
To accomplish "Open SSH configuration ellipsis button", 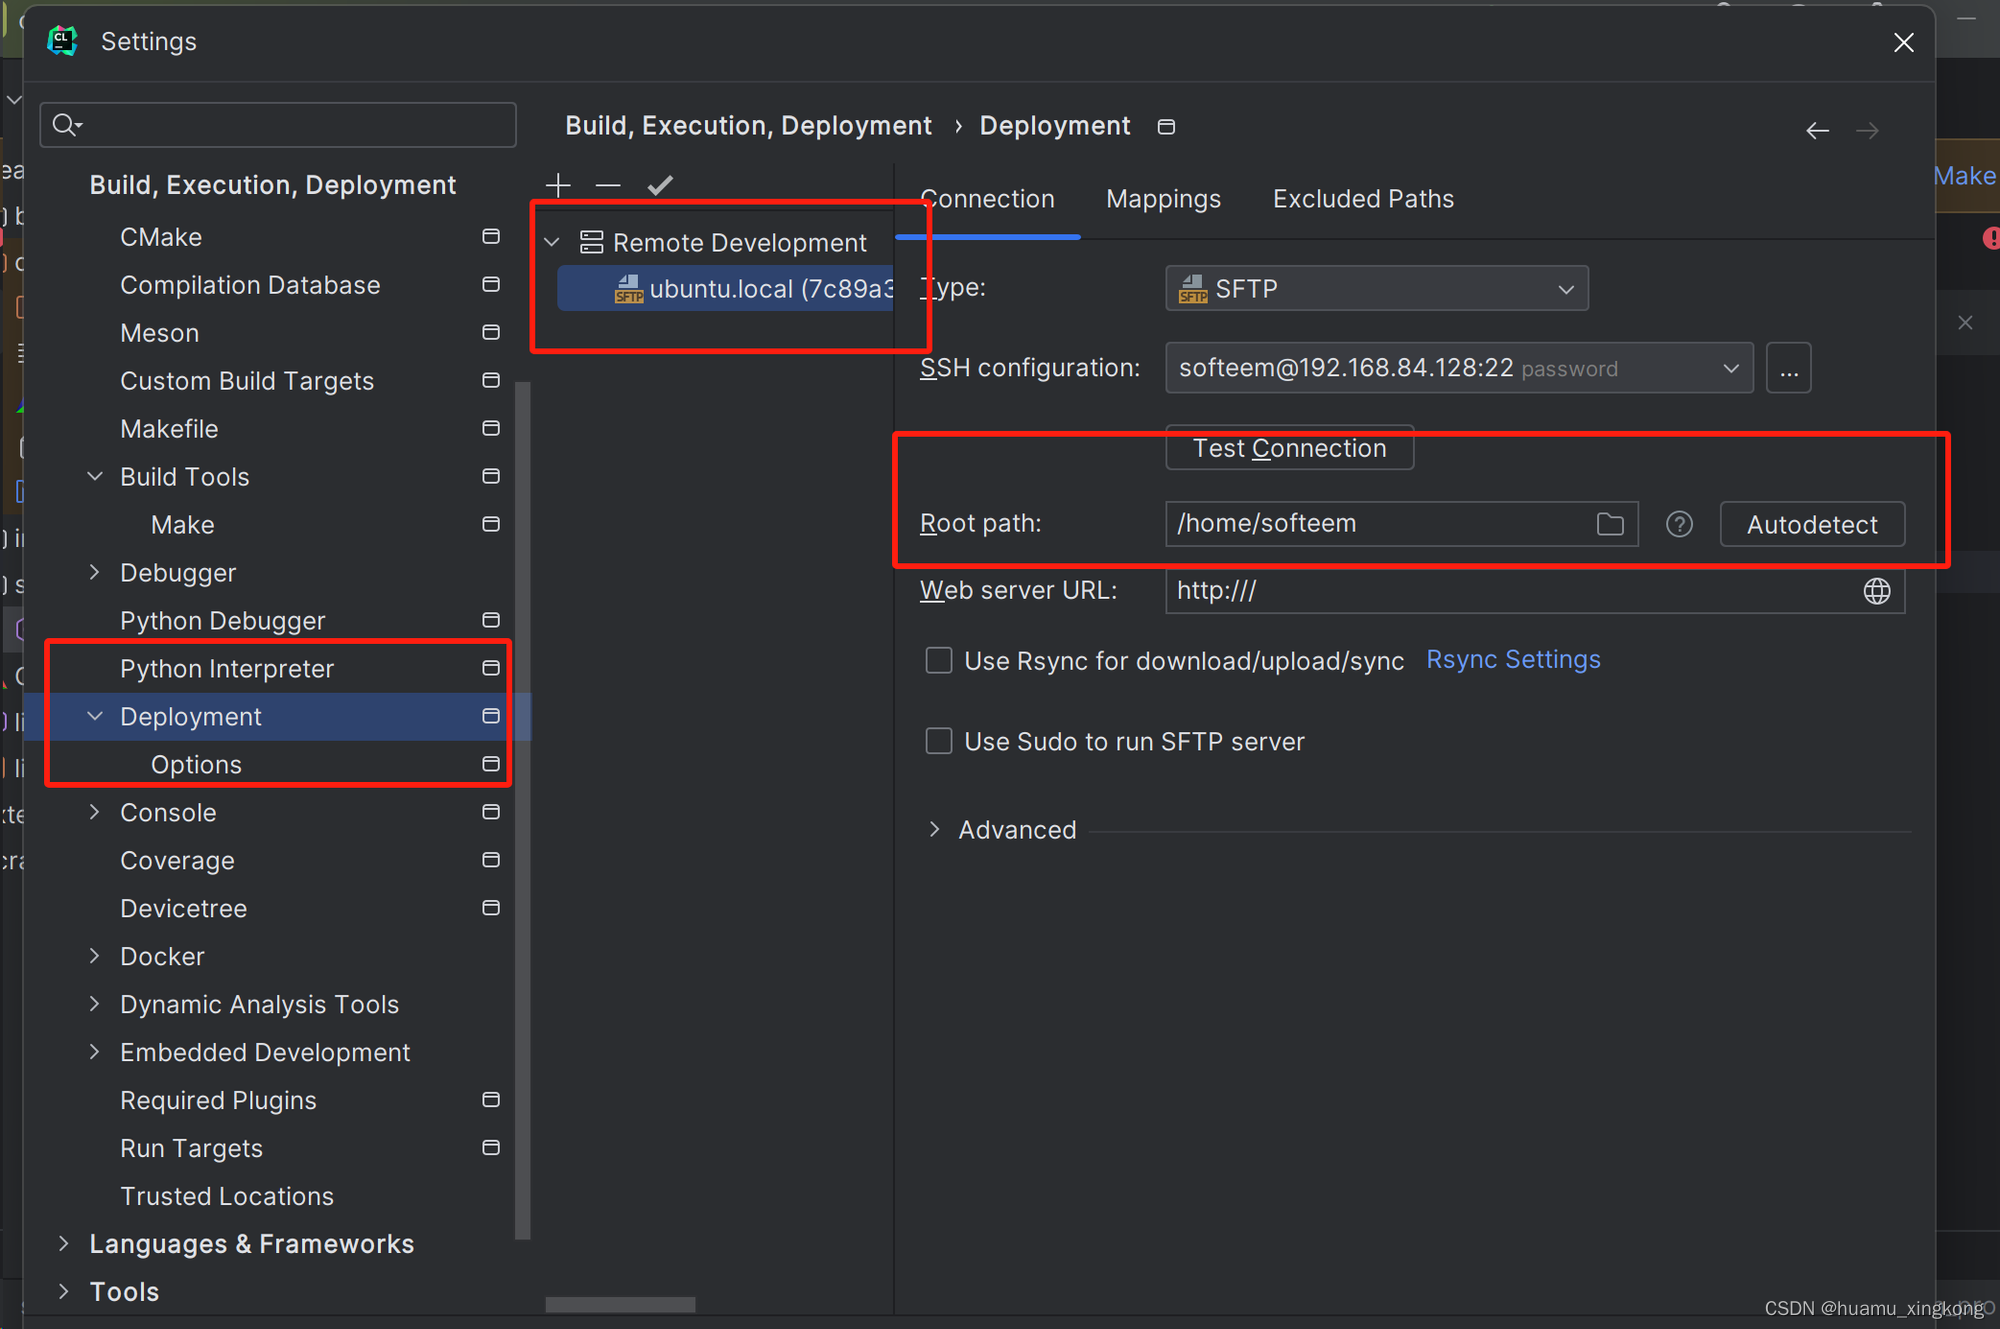I will [1788, 369].
